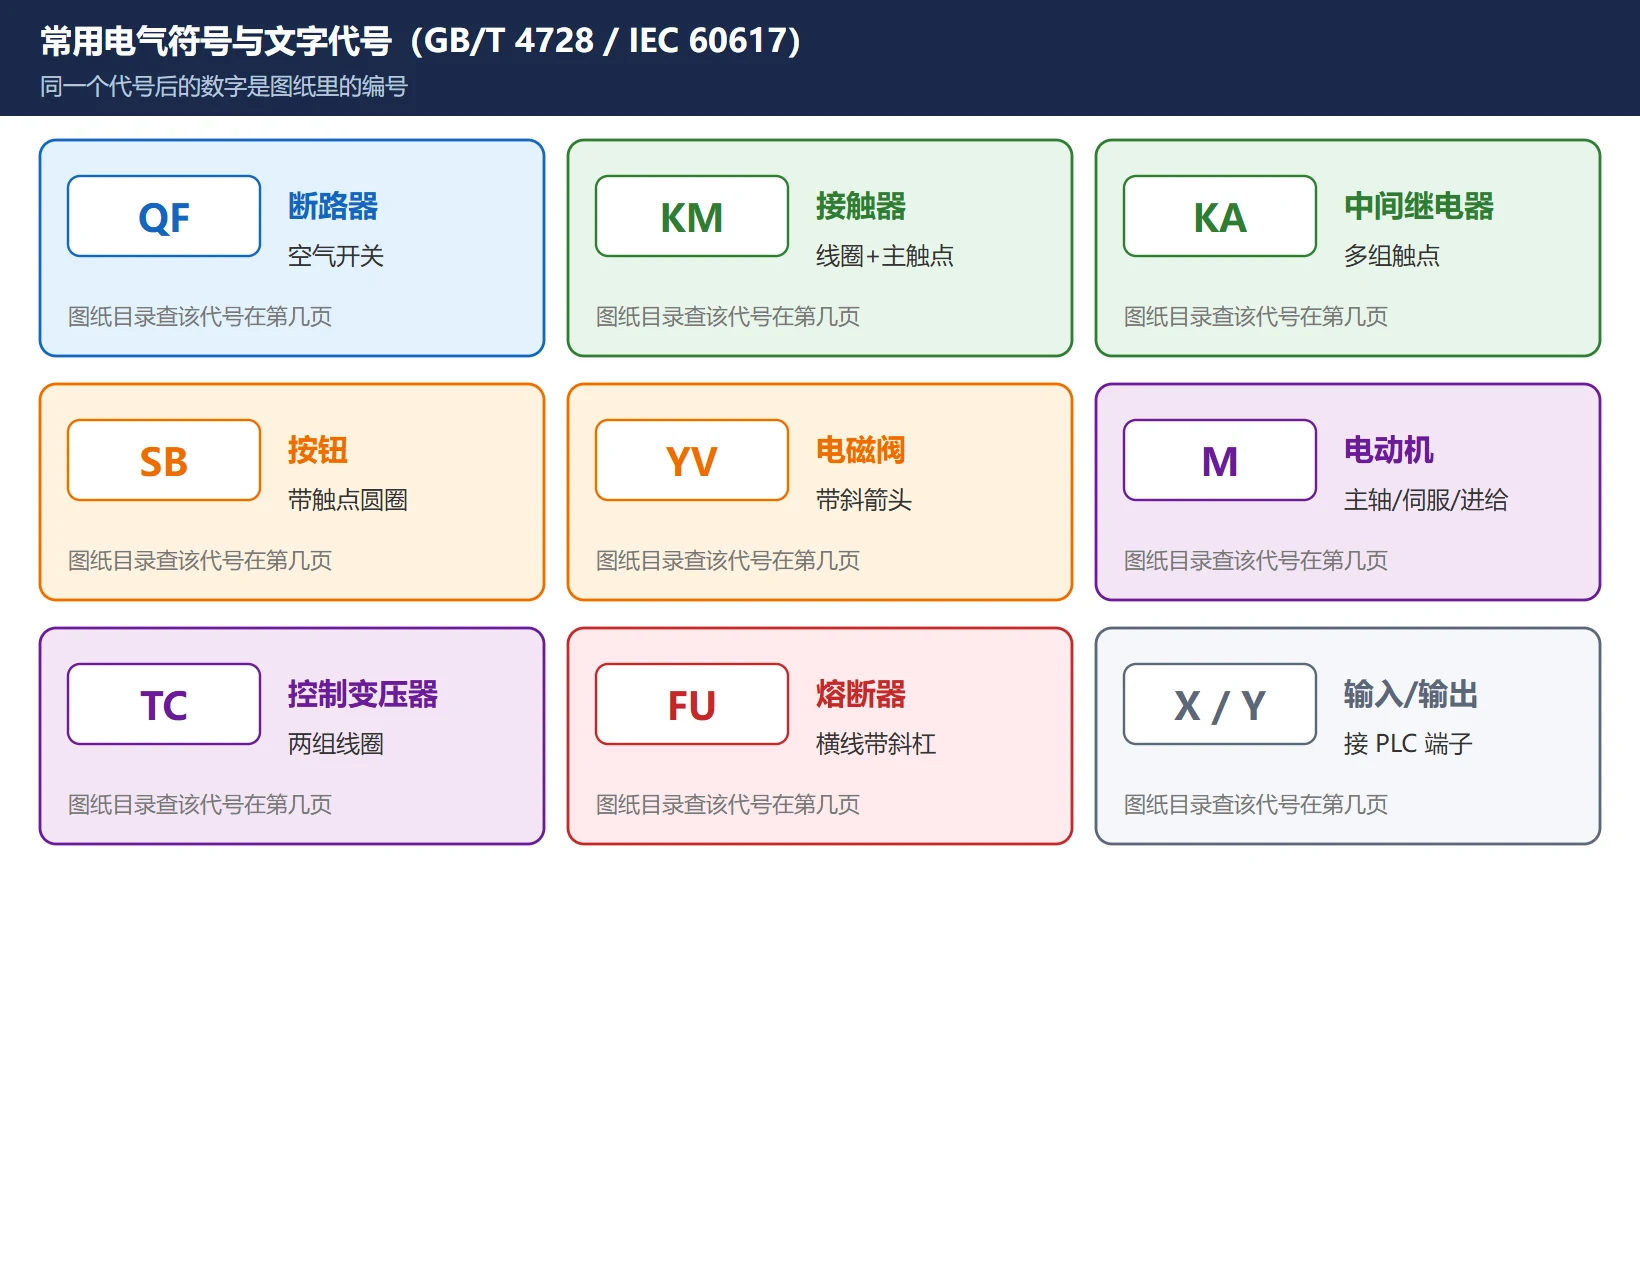Click the footer note in SB card

pyautogui.click(x=200, y=561)
